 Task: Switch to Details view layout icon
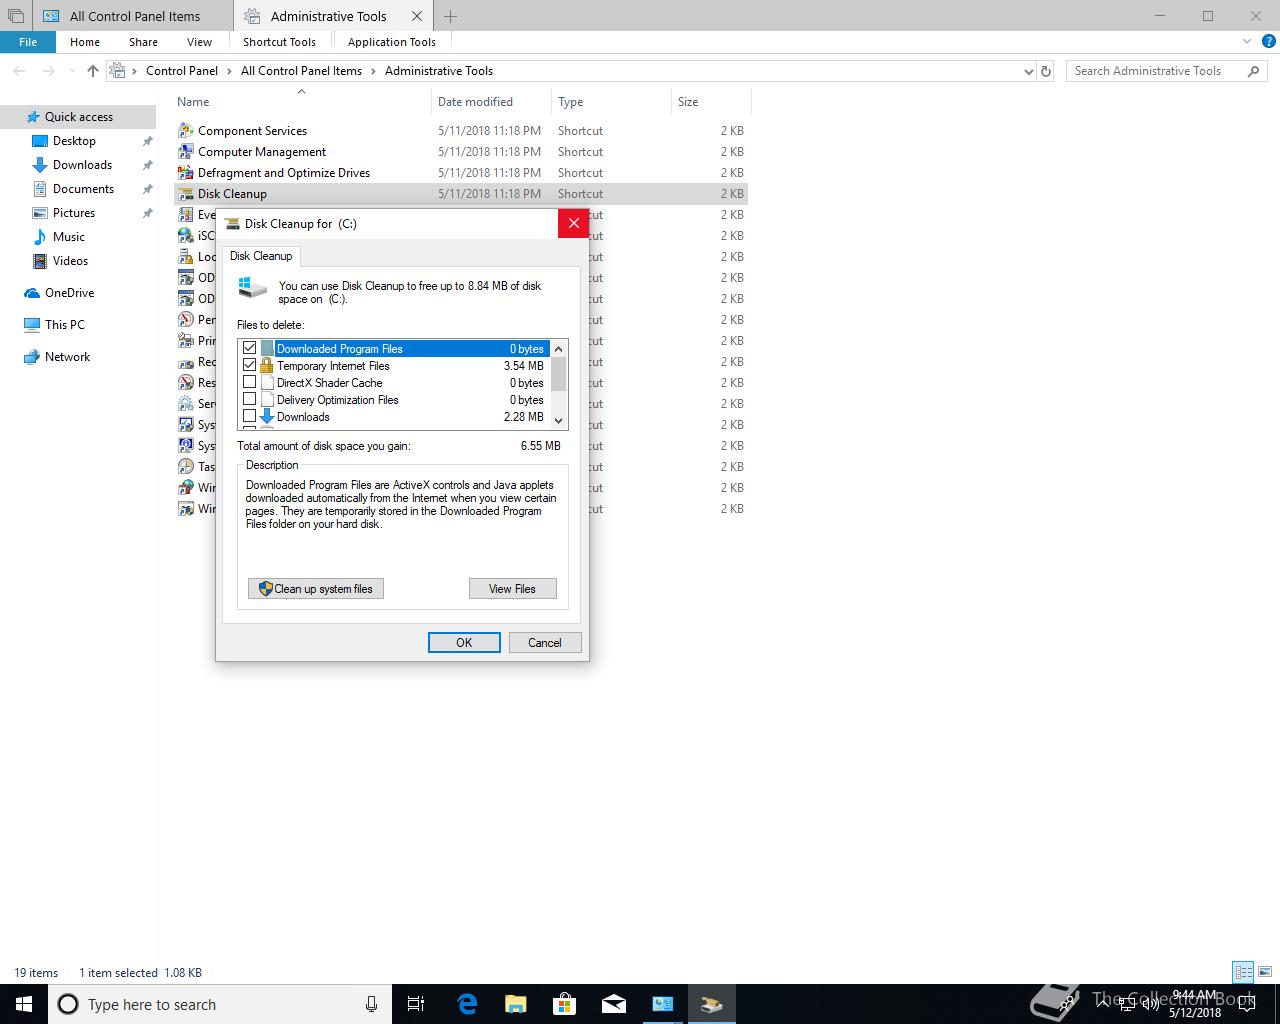(1243, 972)
